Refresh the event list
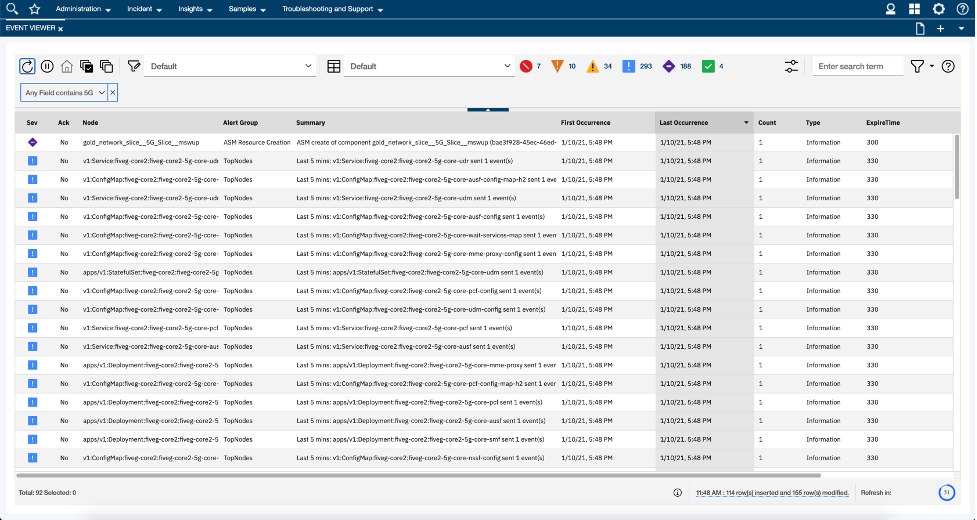The image size is (977, 520). click(x=27, y=66)
